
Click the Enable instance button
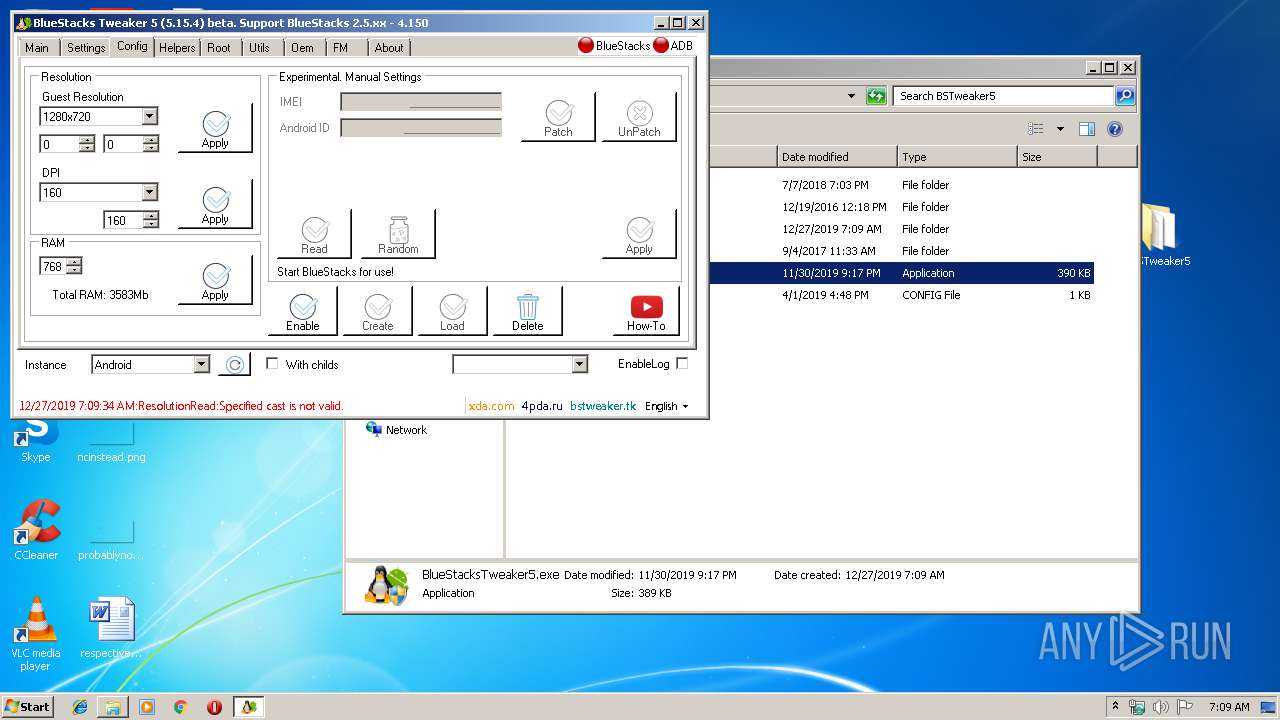(x=303, y=311)
